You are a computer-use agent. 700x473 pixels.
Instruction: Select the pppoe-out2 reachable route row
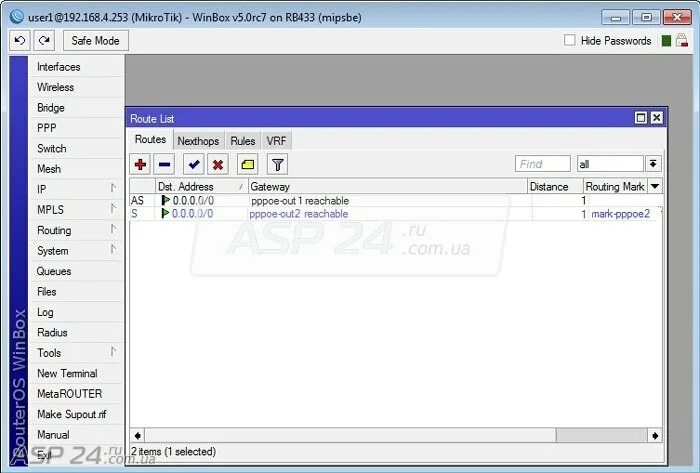coord(396,214)
